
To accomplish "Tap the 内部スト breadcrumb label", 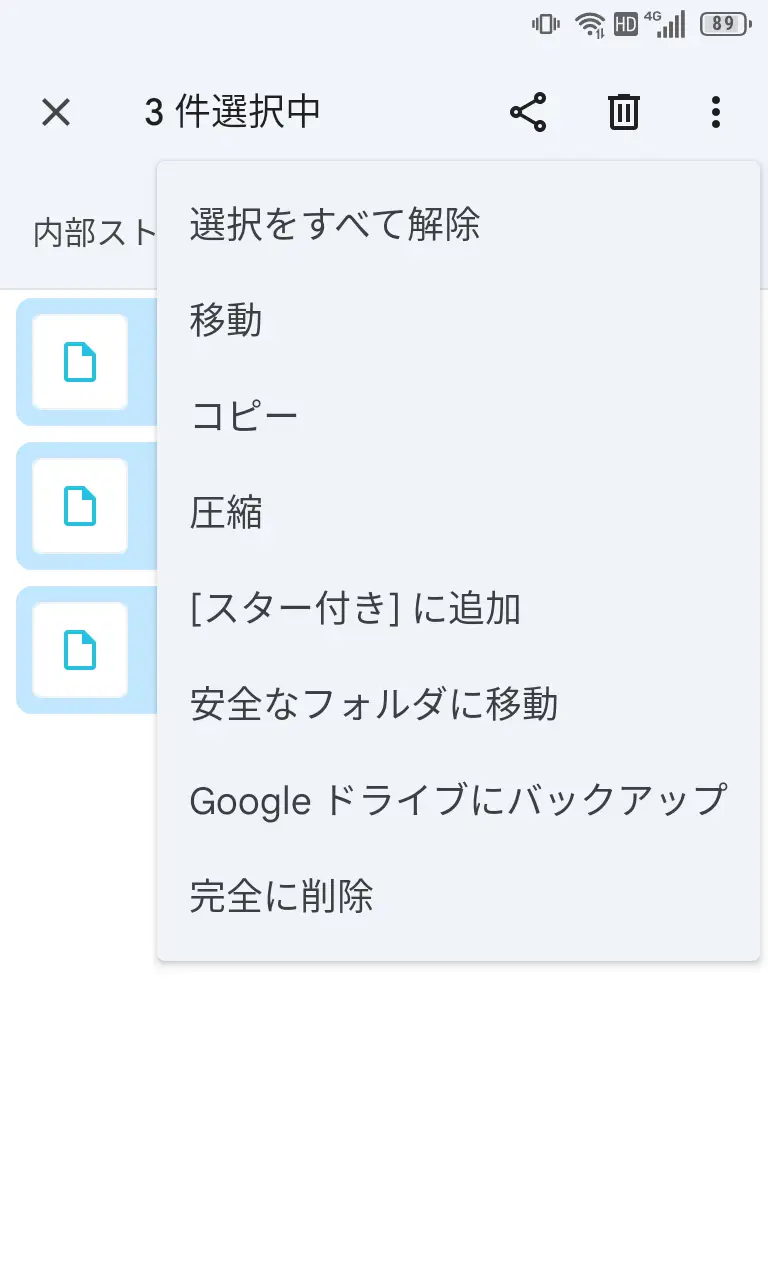I will 95,232.
